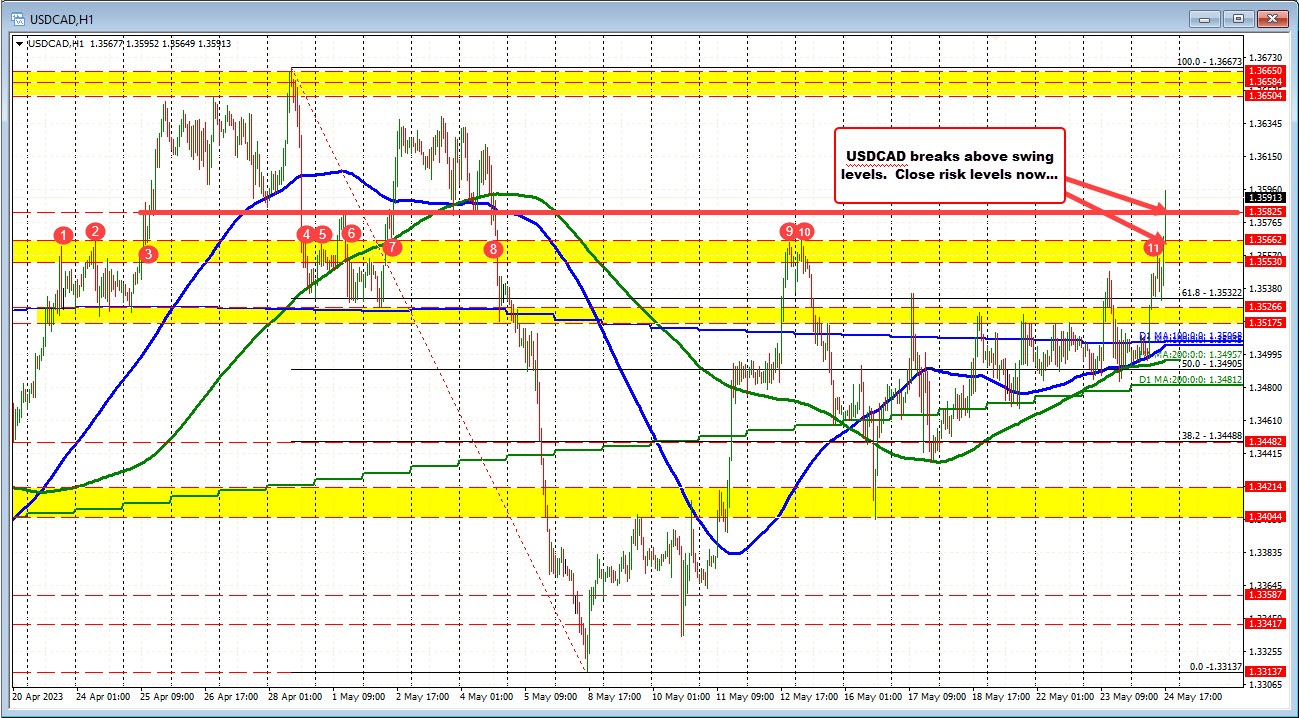The width and height of the screenshot is (1299, 718).
Task: Click red price label 1.34214
Action: point(1264,487)
